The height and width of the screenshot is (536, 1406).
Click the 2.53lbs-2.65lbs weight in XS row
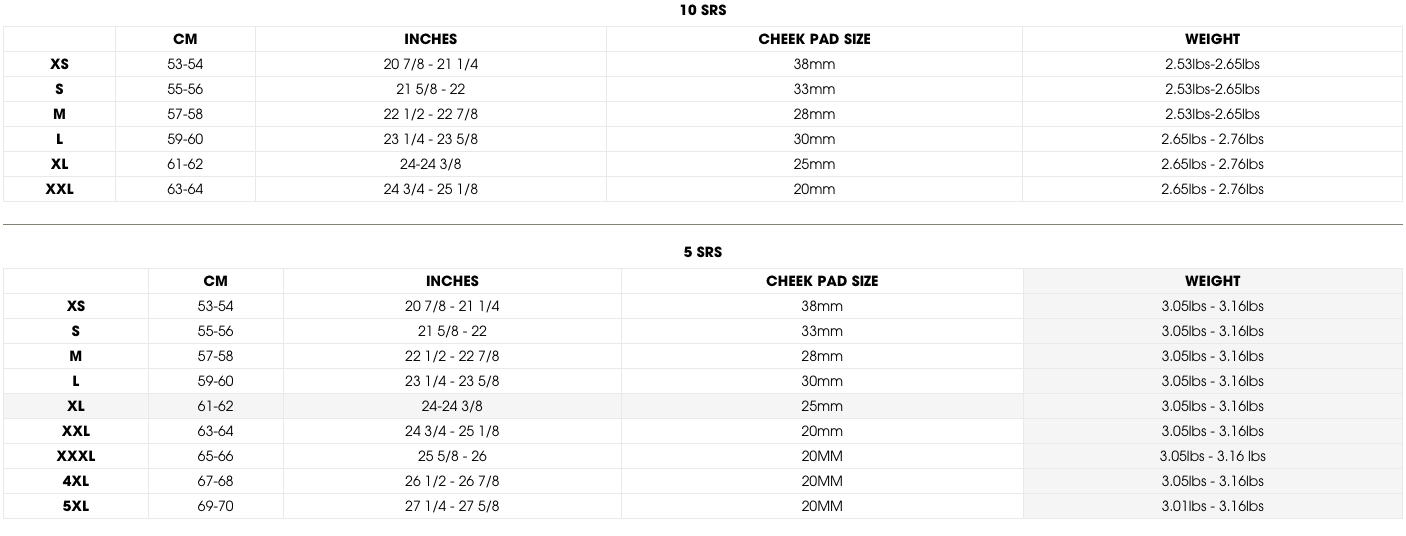point(1212,64)
